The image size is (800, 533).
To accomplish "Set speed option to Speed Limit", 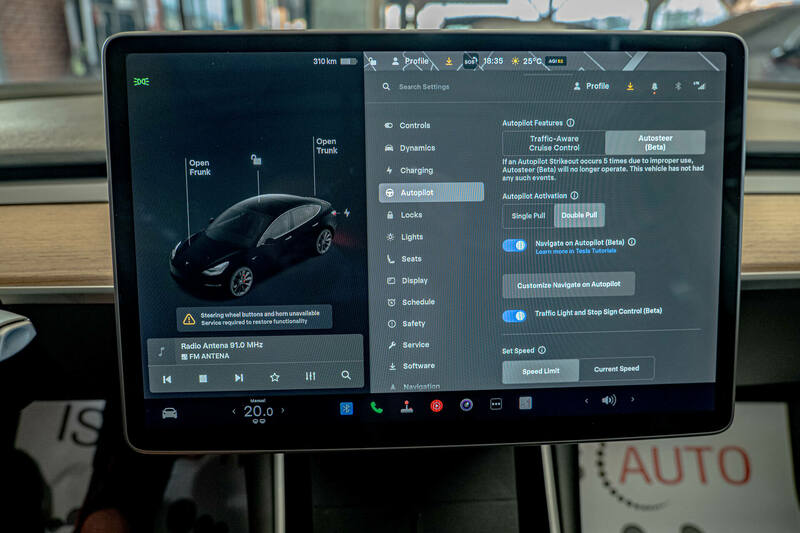I will 541,371.
